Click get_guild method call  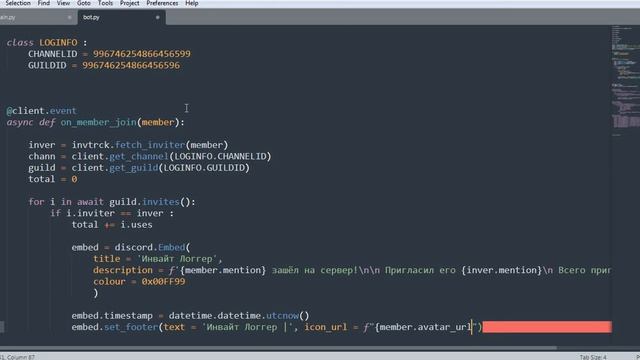point(133,168)
